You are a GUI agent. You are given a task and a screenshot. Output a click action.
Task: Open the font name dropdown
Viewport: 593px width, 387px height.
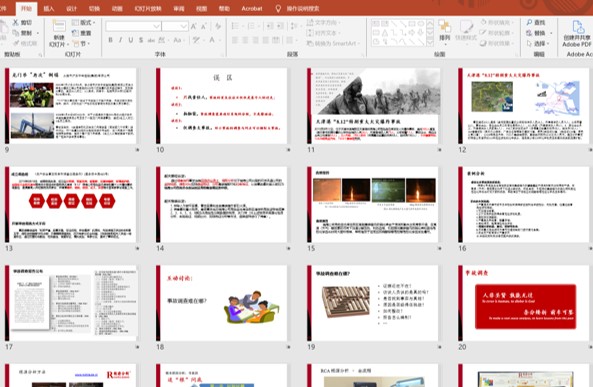(x=156, y=26)
